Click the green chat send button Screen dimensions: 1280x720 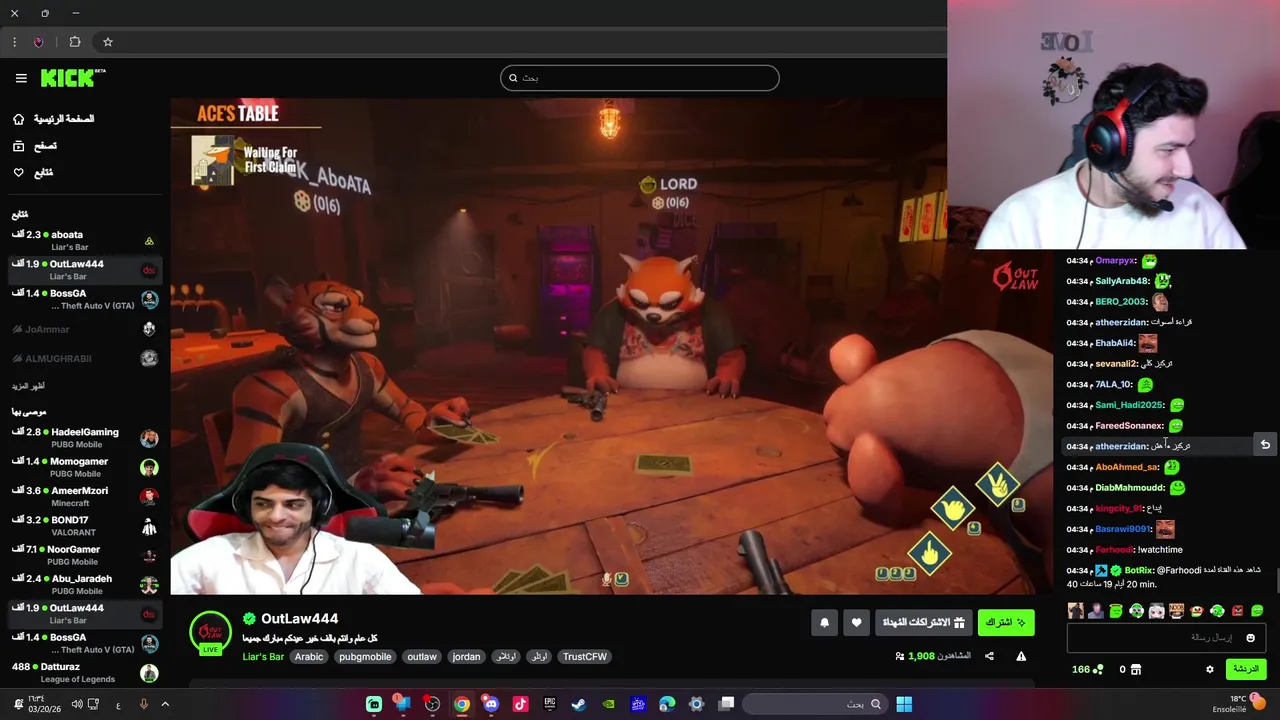[1245, 669]
